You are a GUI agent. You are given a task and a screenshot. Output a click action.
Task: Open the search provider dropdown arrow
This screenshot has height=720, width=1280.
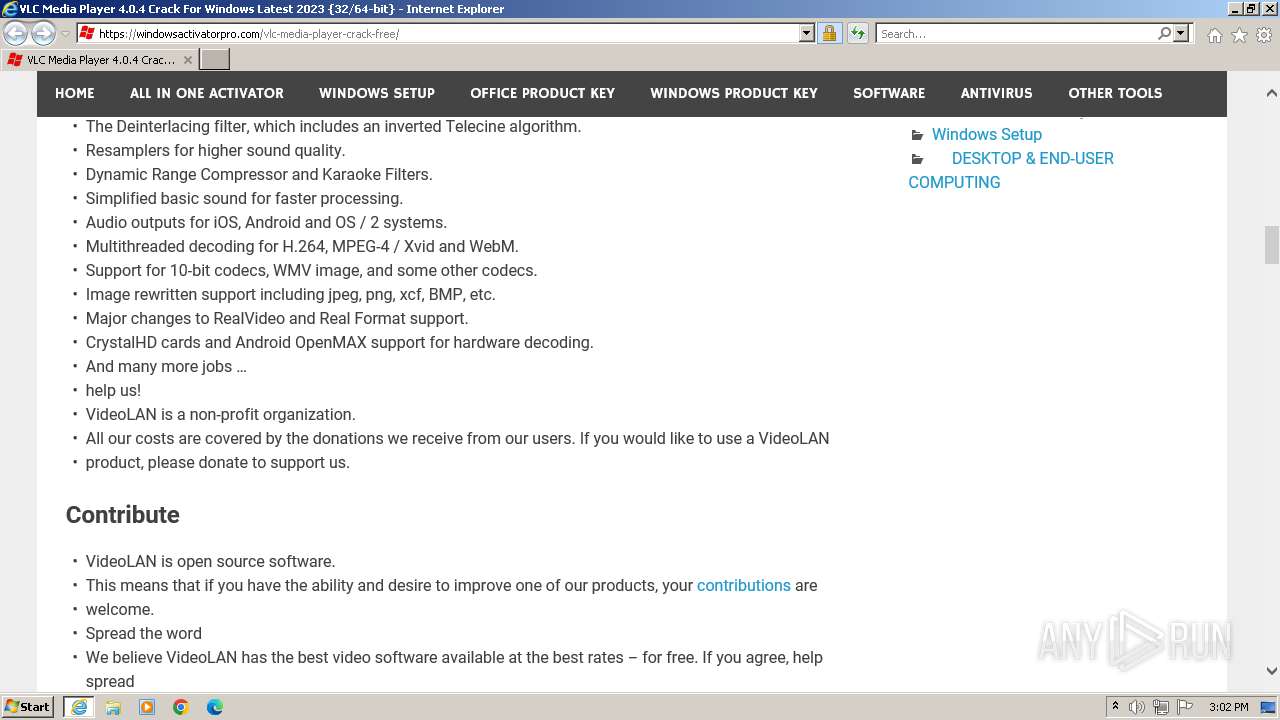click(1181, 33)
